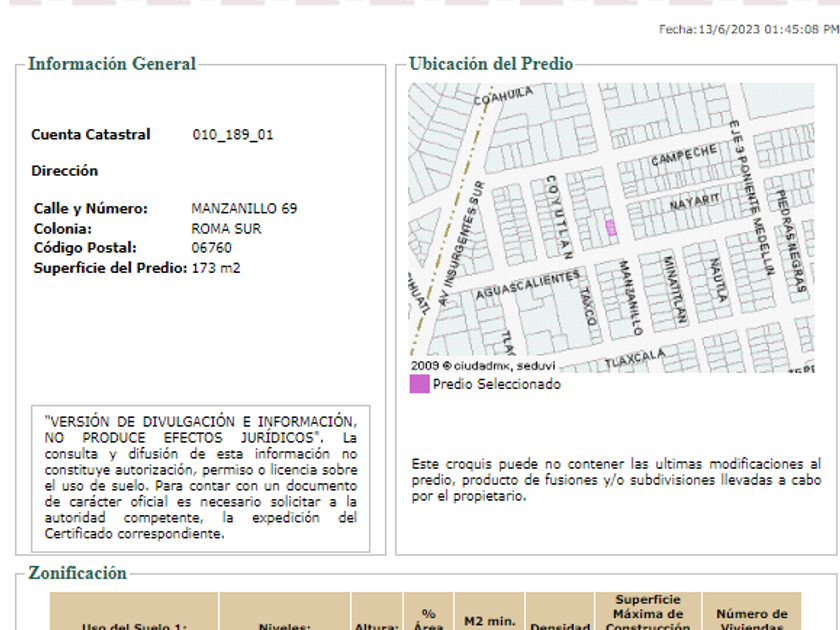Click the Uso del Suelo 1 column header
Screen dimensions: 840x630
(134, 622)
